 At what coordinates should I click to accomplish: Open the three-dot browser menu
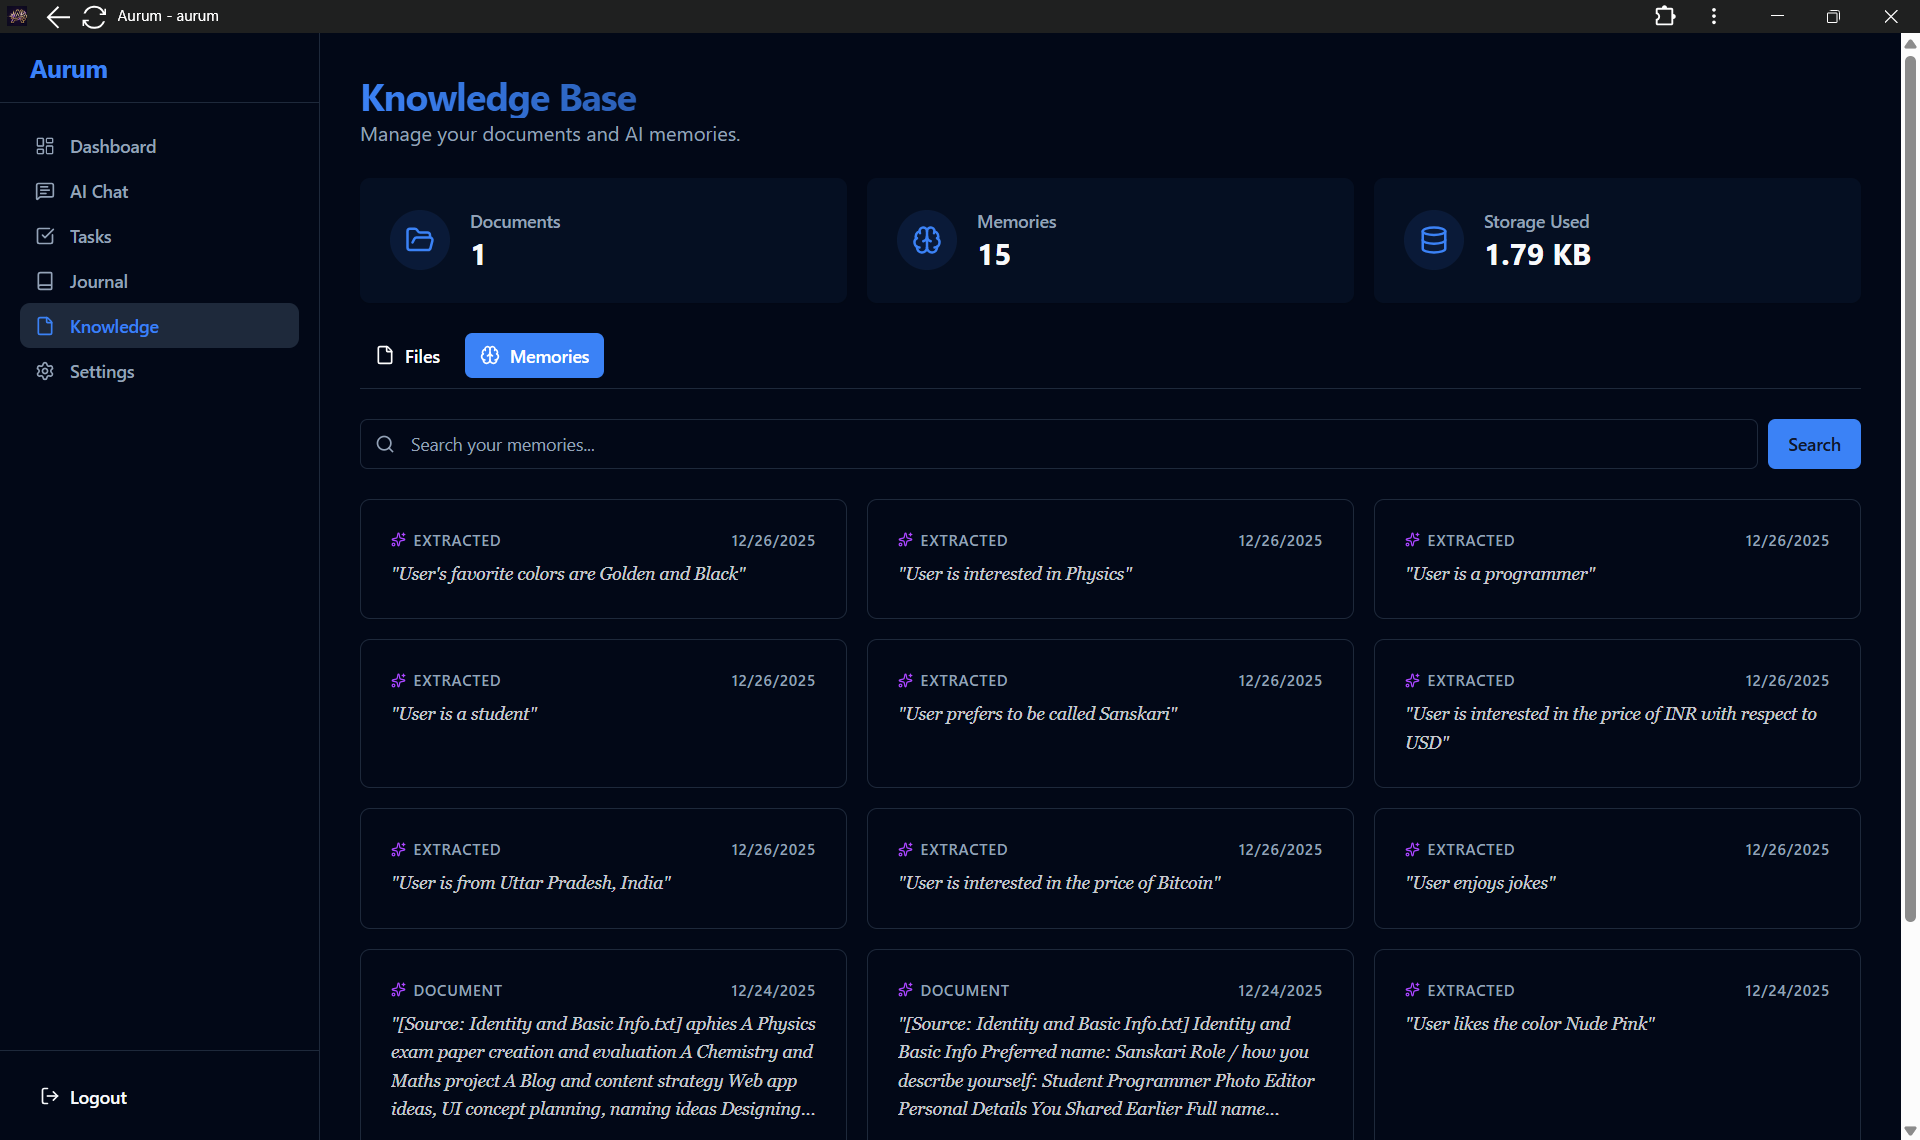(x=1713, y=16)
